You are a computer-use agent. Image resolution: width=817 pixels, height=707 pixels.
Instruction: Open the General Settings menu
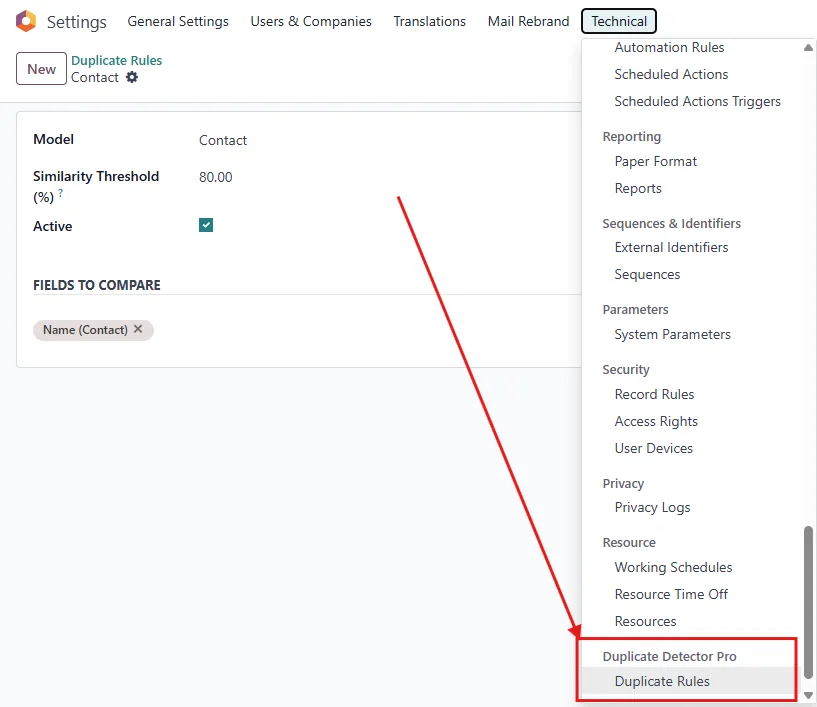(x=178, y=21)
